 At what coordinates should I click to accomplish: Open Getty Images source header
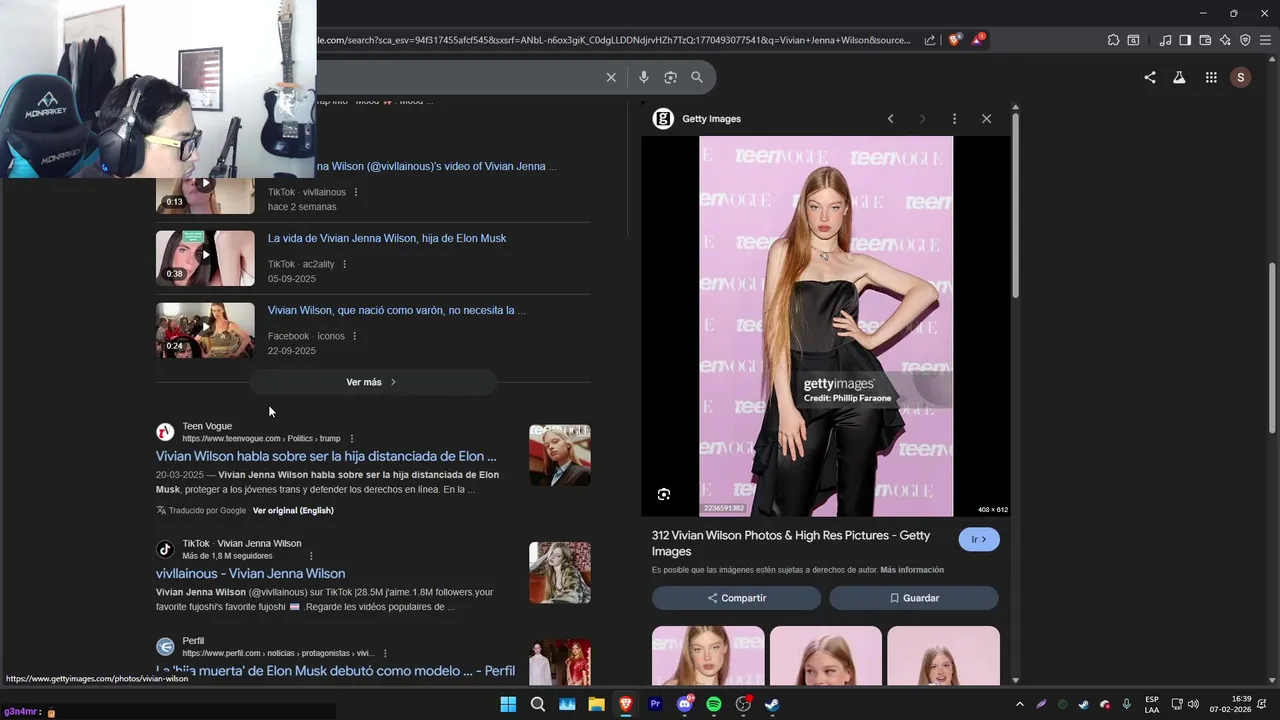pos(697,119)
